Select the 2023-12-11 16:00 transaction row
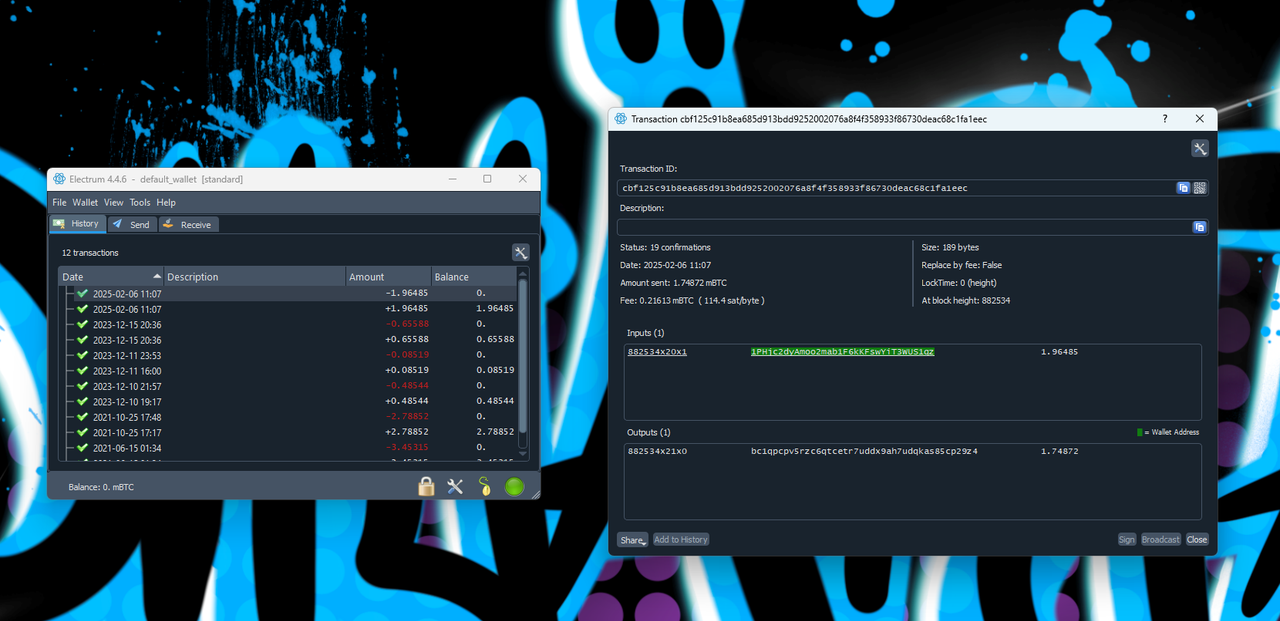This screenshot has height=621, width=1280. pyautogui.click(x=288, y=371)
